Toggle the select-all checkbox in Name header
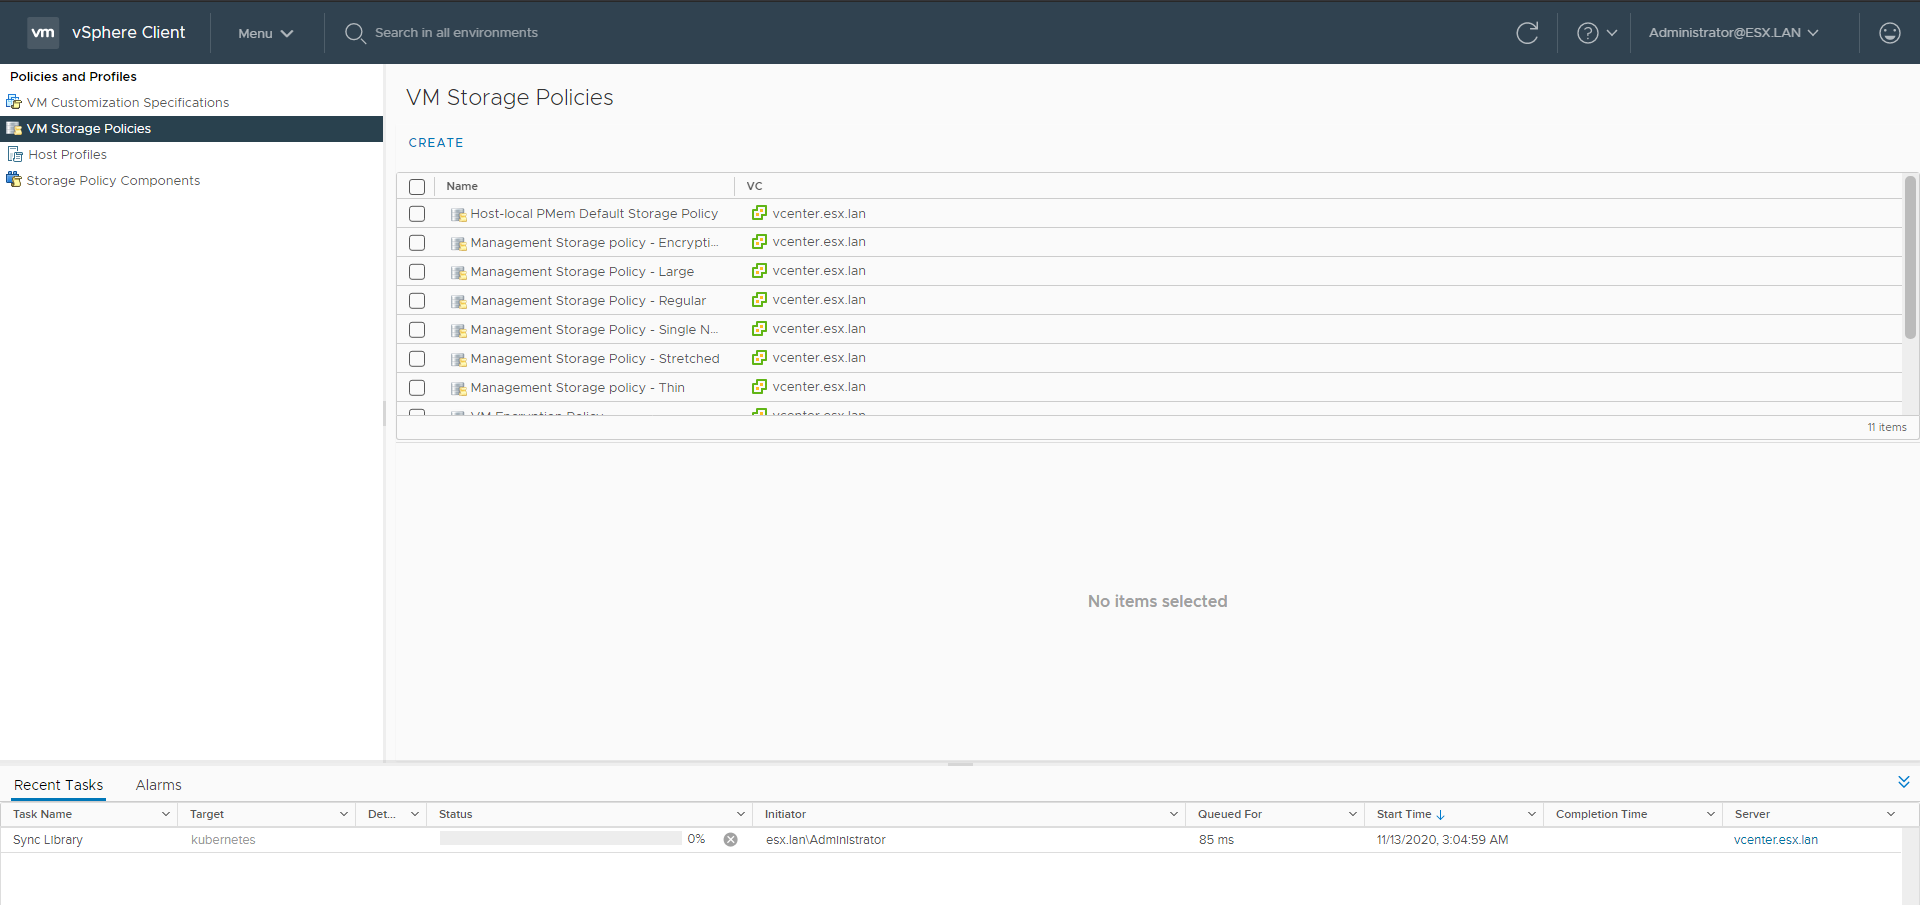 (x=417, y=187)
